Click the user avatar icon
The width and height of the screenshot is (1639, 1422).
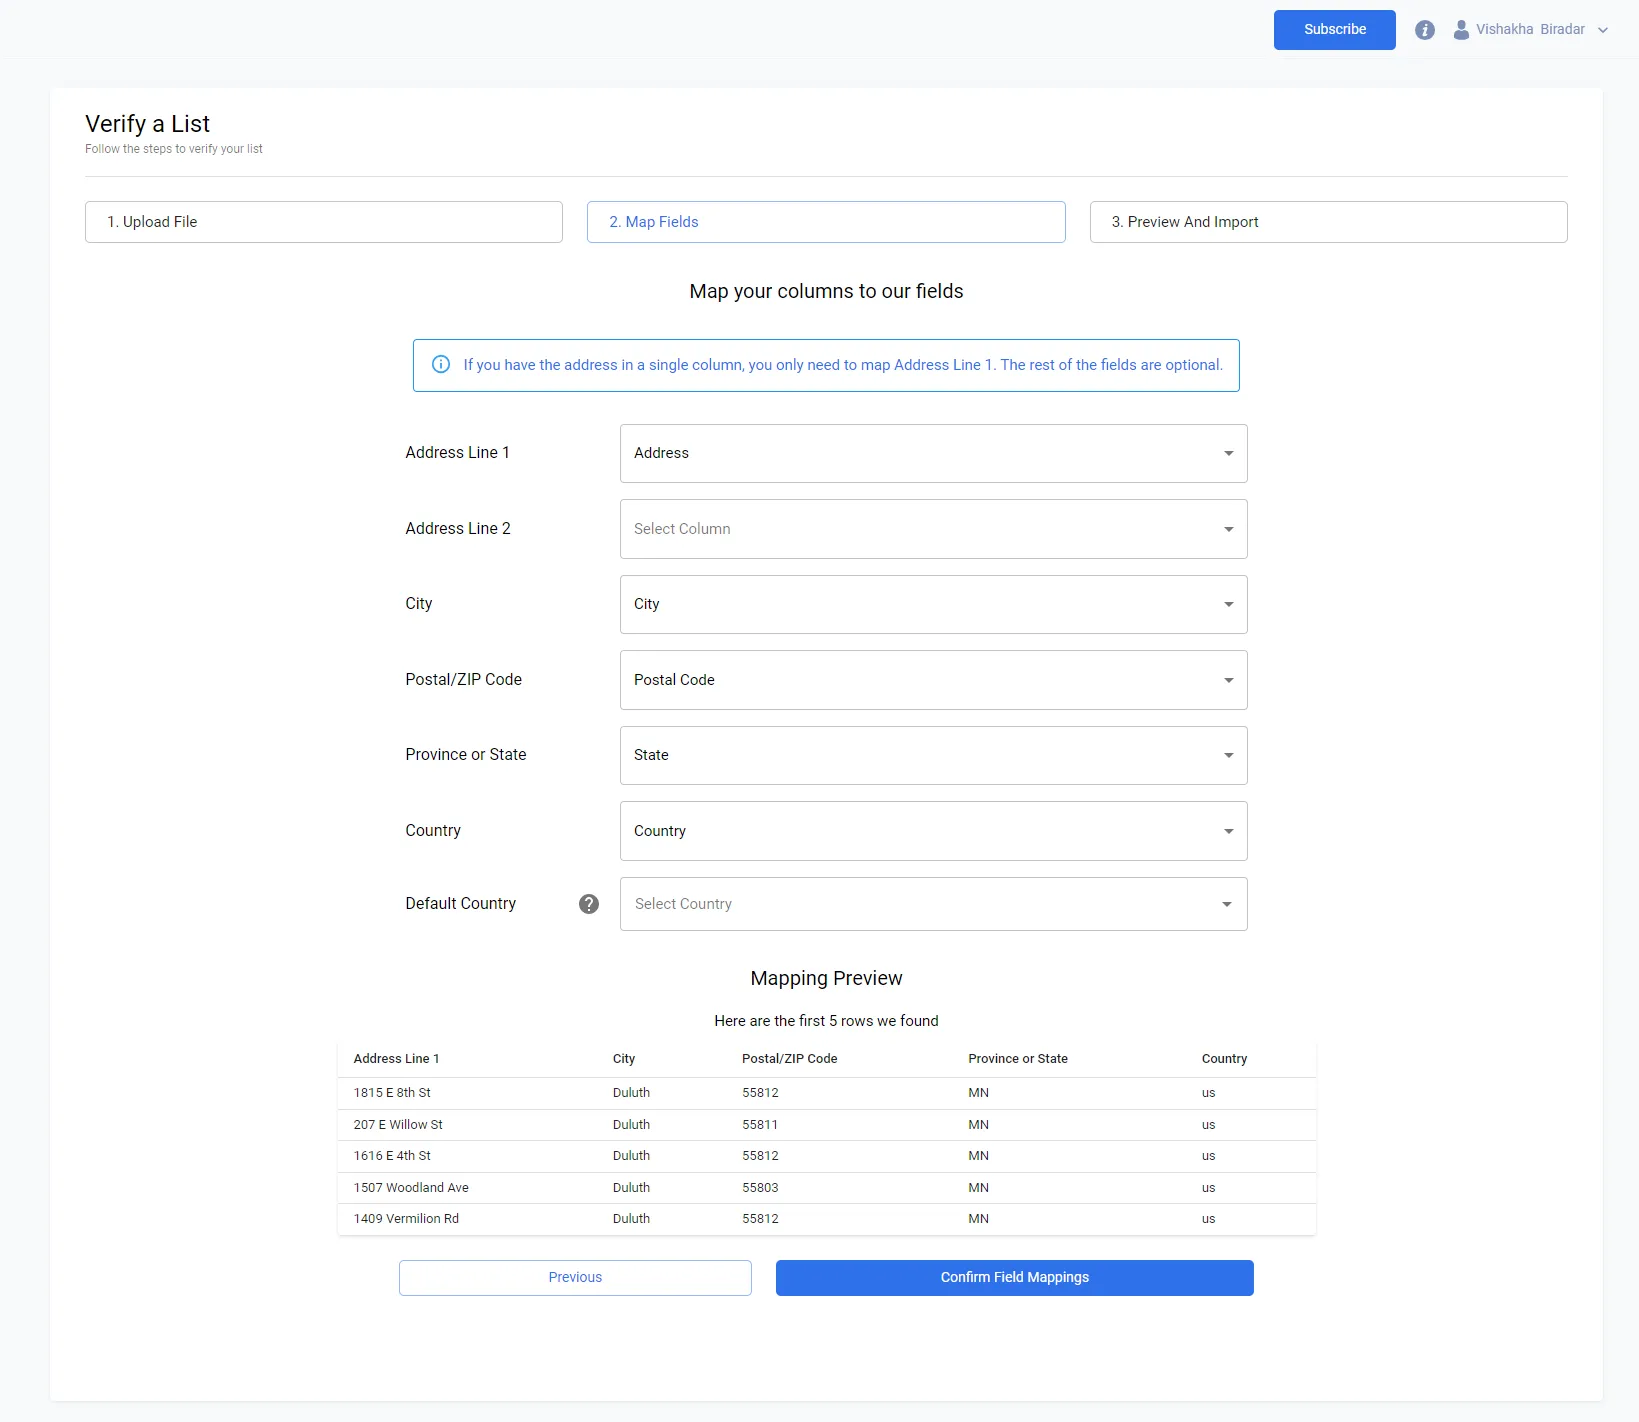[1461, 30]
